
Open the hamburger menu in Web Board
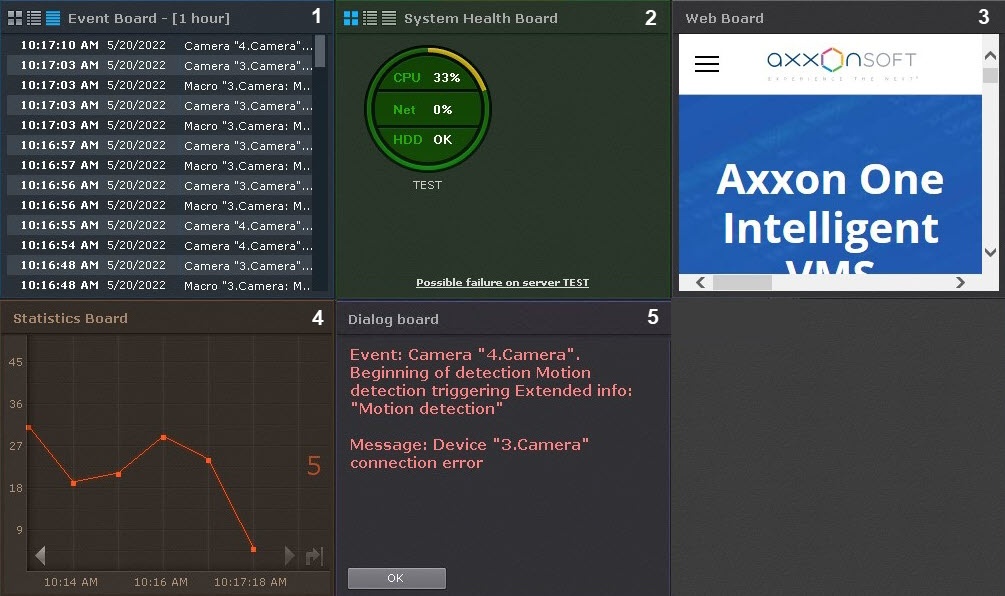707,63
